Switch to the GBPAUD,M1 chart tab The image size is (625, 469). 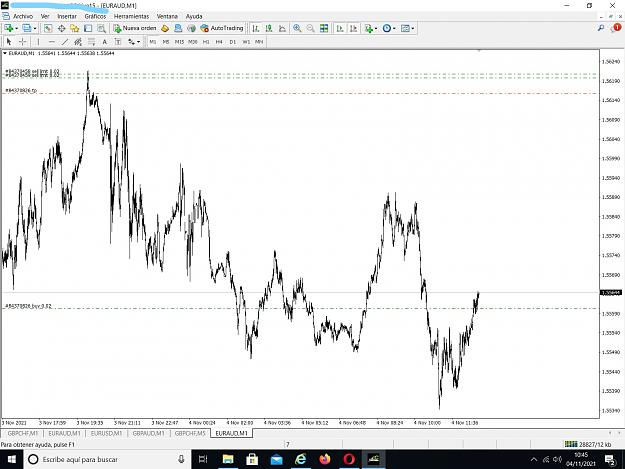pyautogui.click(x=148, y=433)
